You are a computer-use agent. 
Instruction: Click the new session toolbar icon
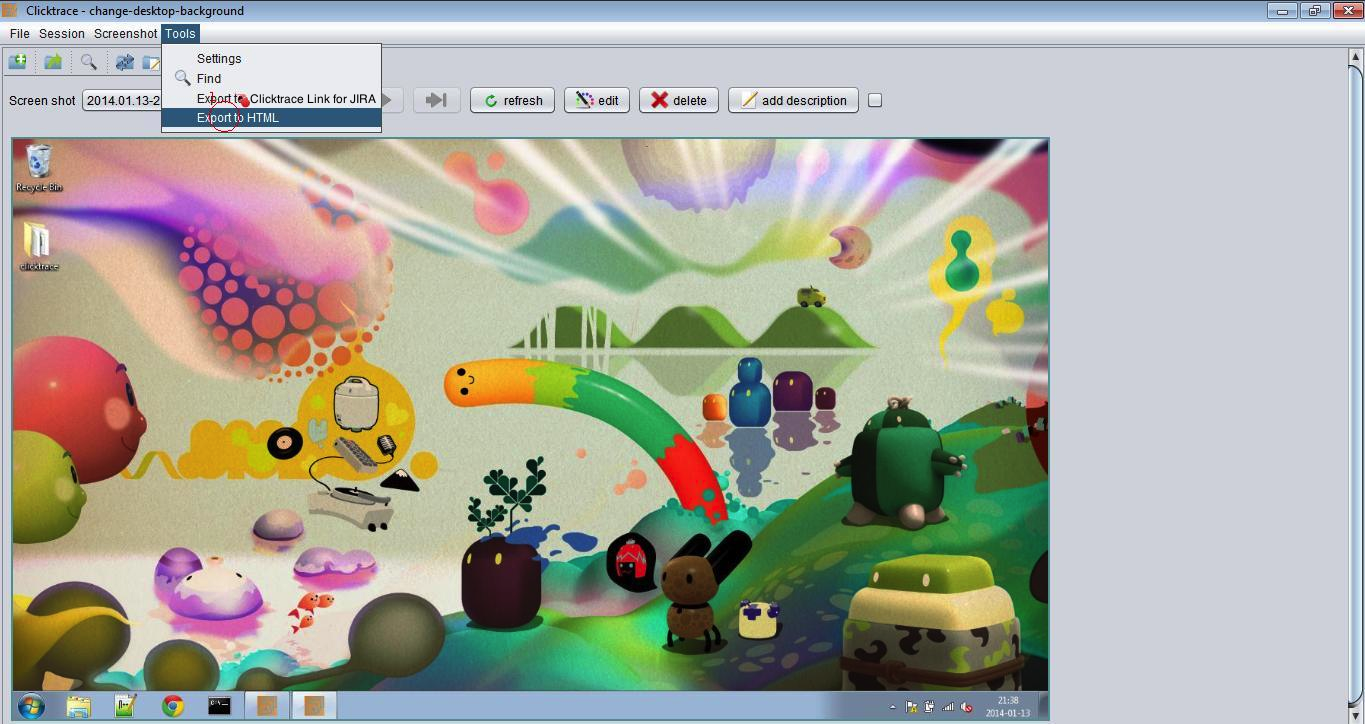[18, 62]
